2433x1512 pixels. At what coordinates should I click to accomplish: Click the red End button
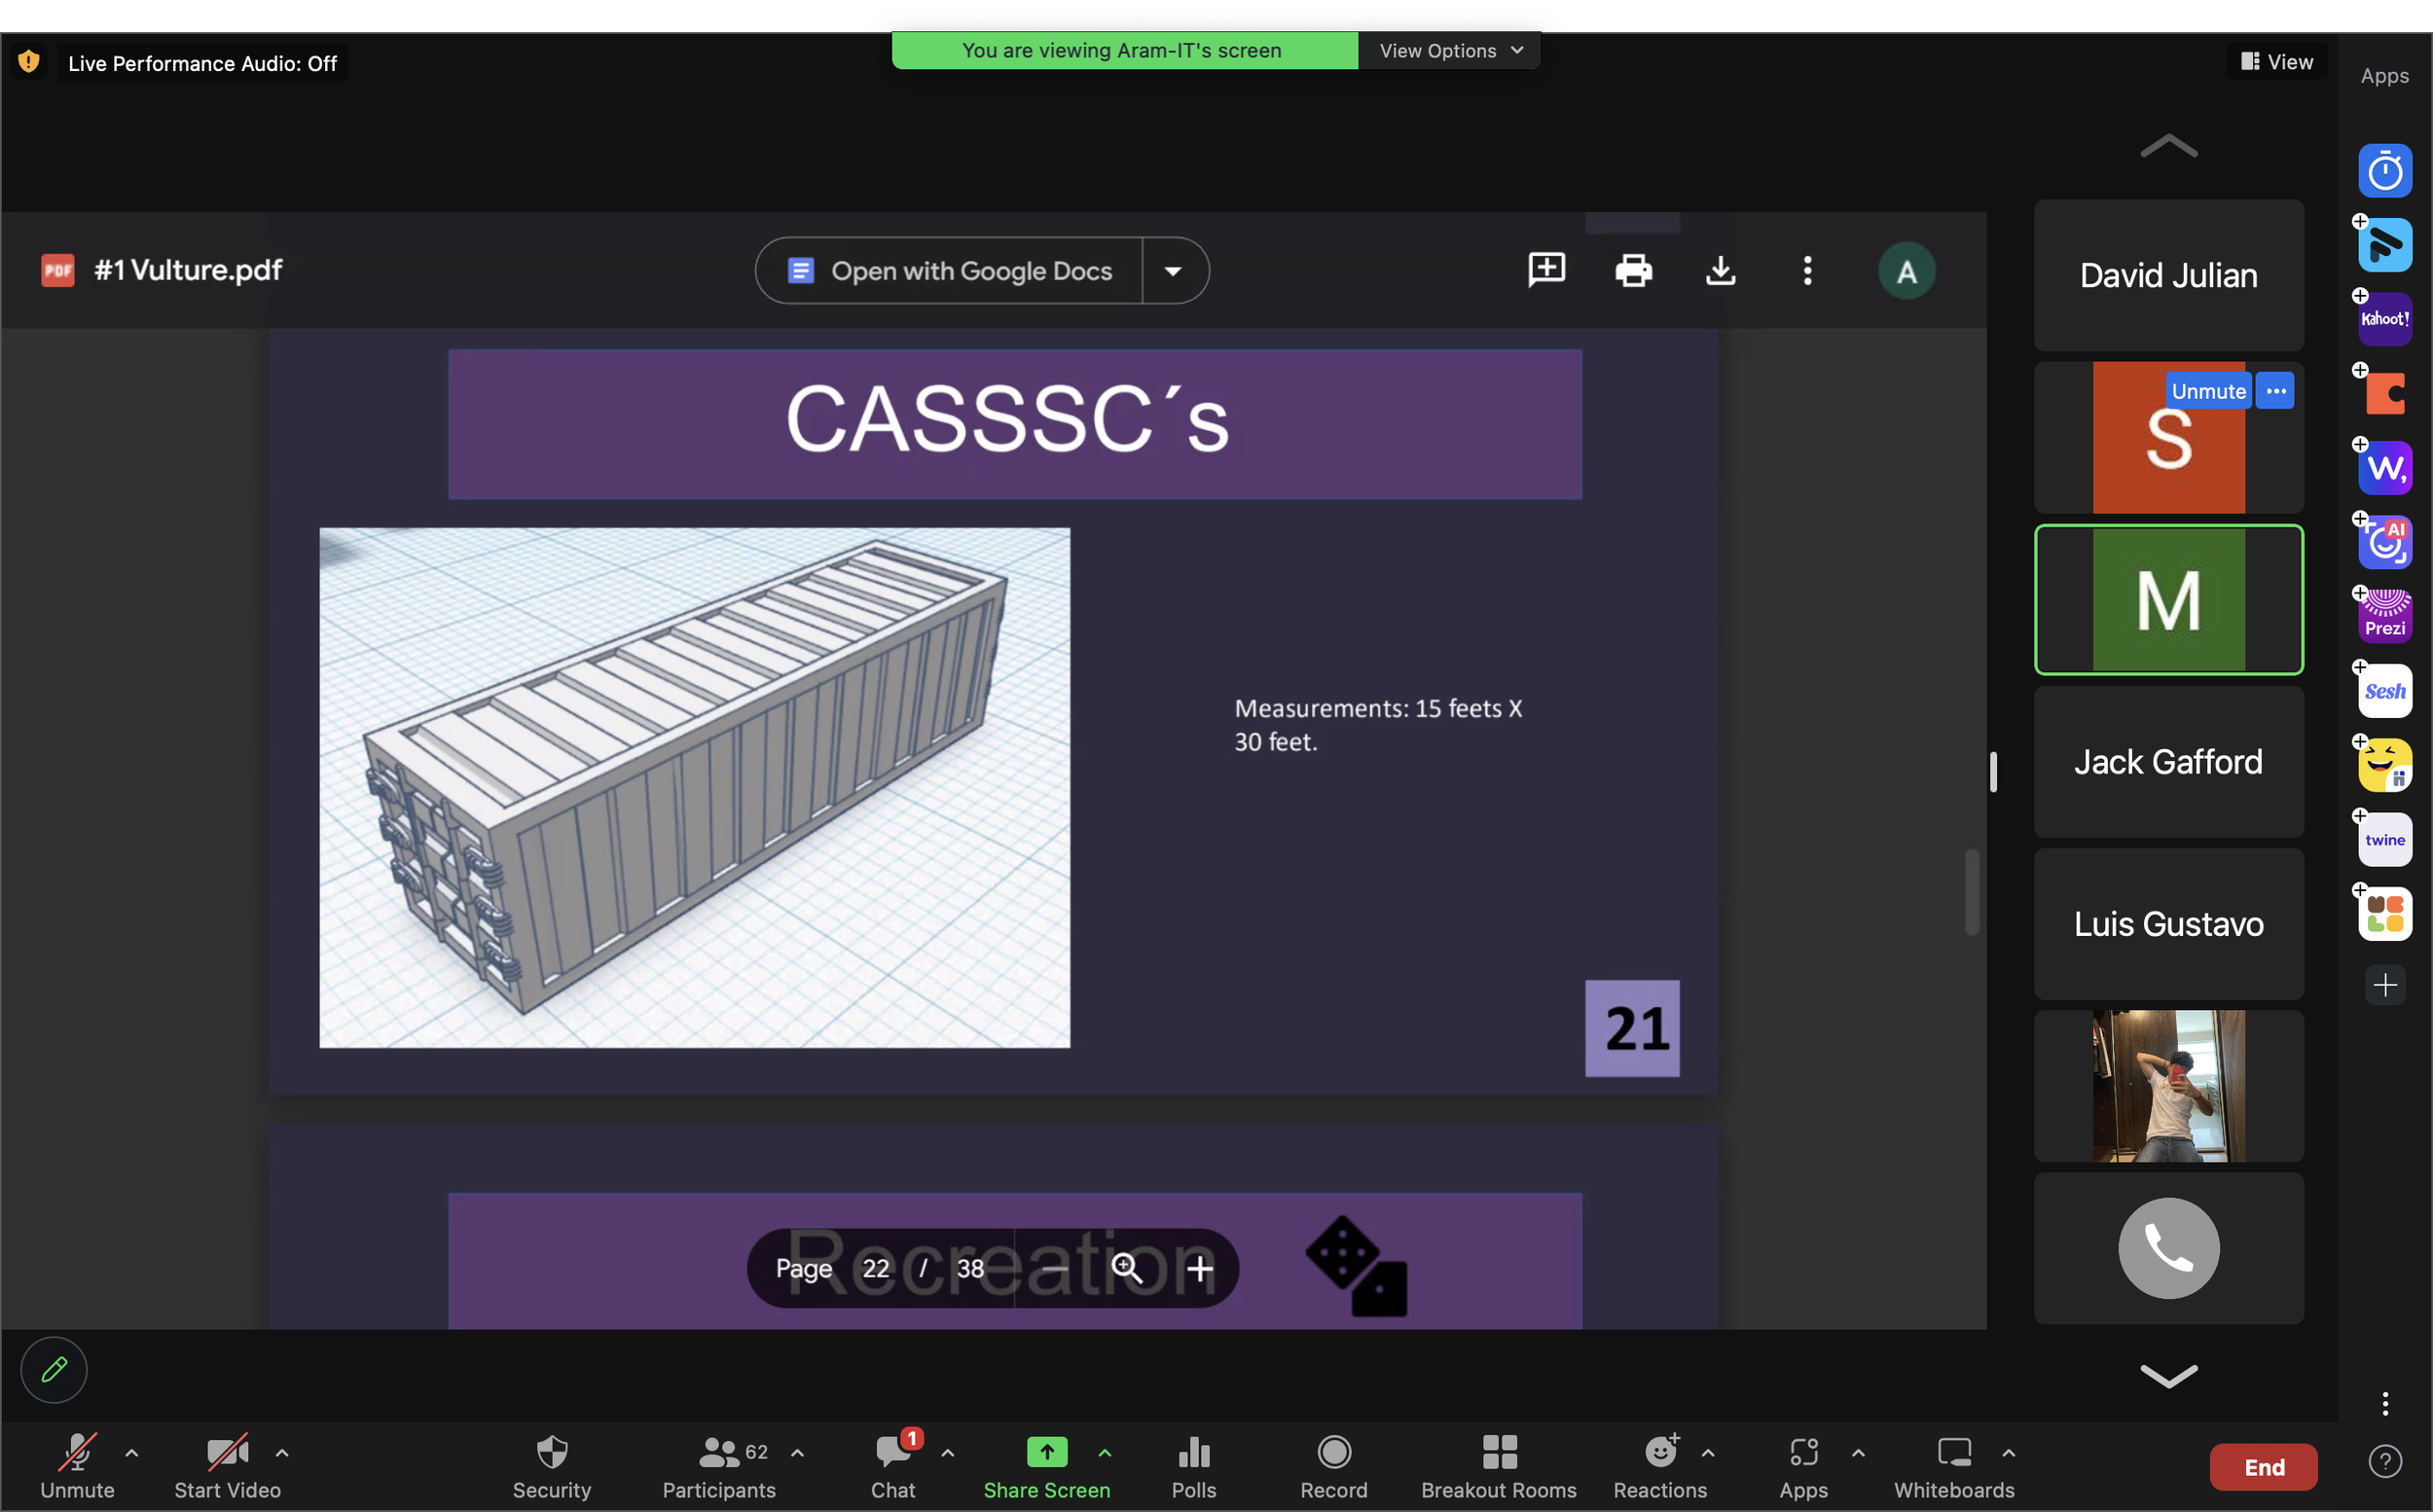click(2263, 1466)
